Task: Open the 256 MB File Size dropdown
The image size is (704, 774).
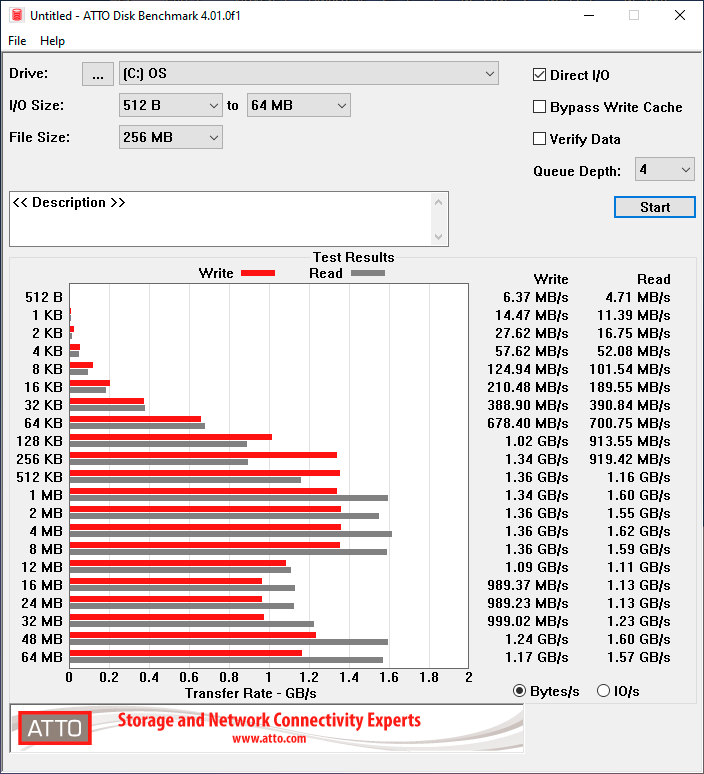Action: click(171, 137)
